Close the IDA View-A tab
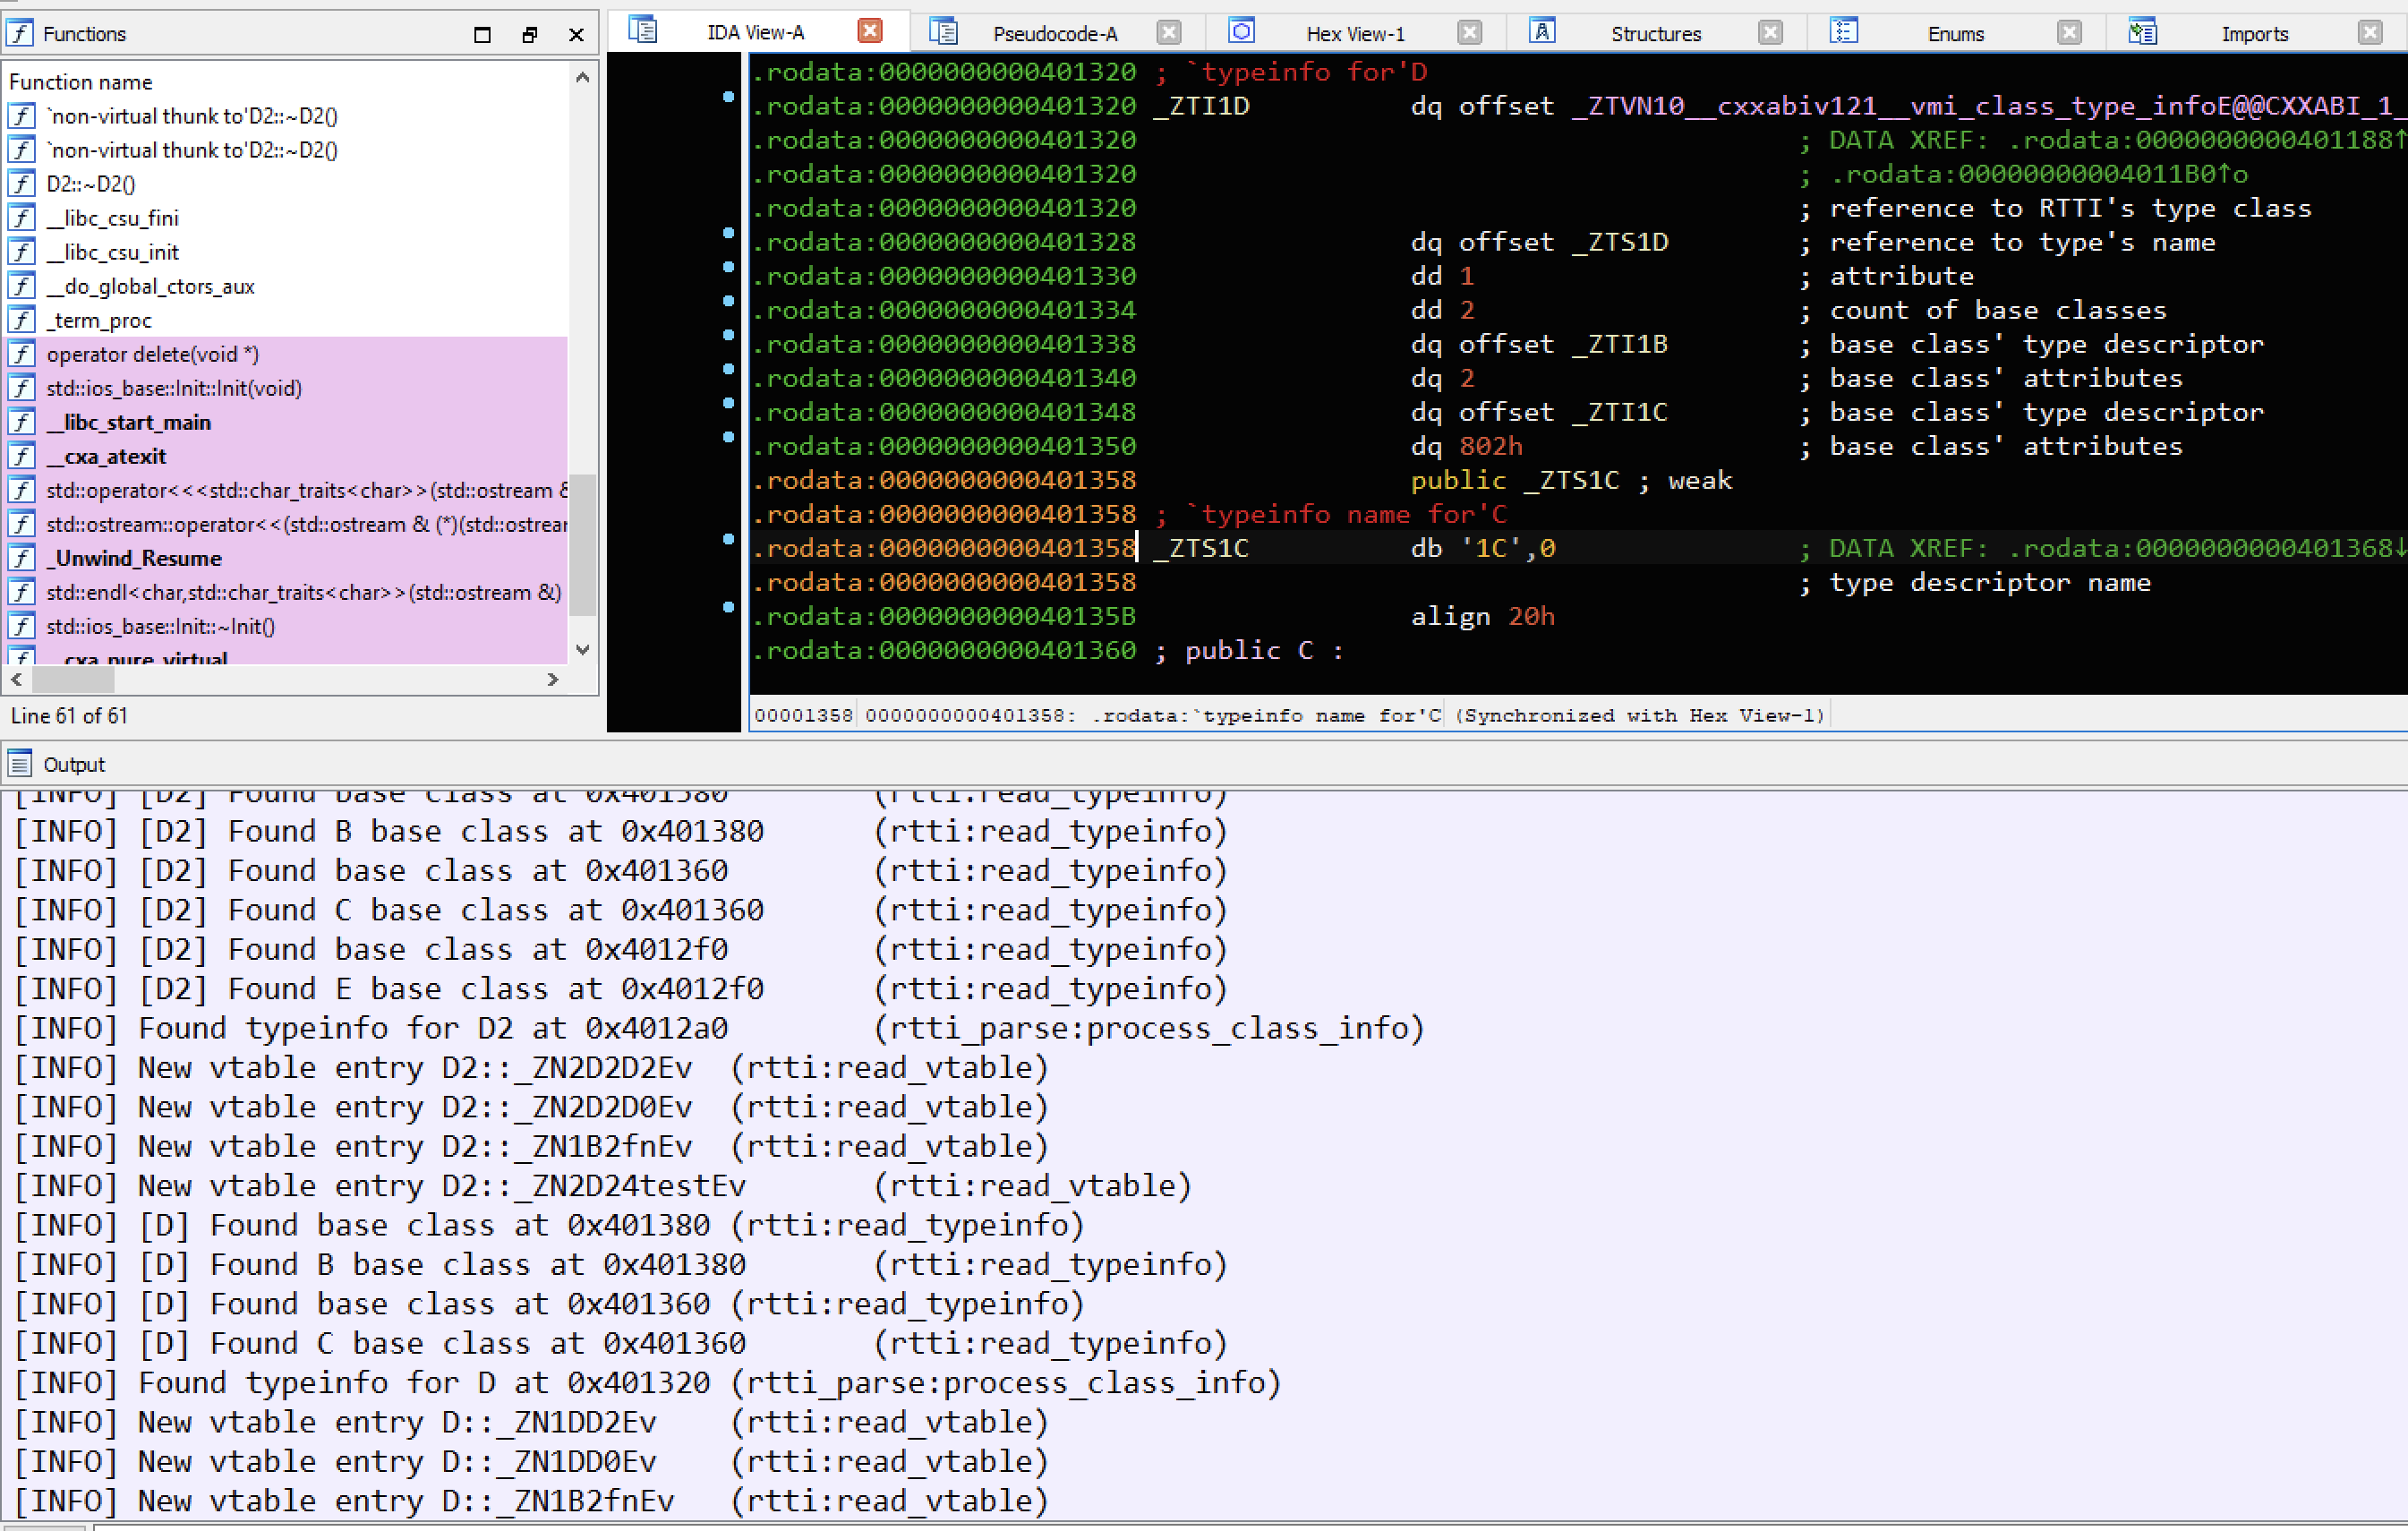Image resolution: width=2408 pixels, height=1531 pixels. tap(870, 32)
